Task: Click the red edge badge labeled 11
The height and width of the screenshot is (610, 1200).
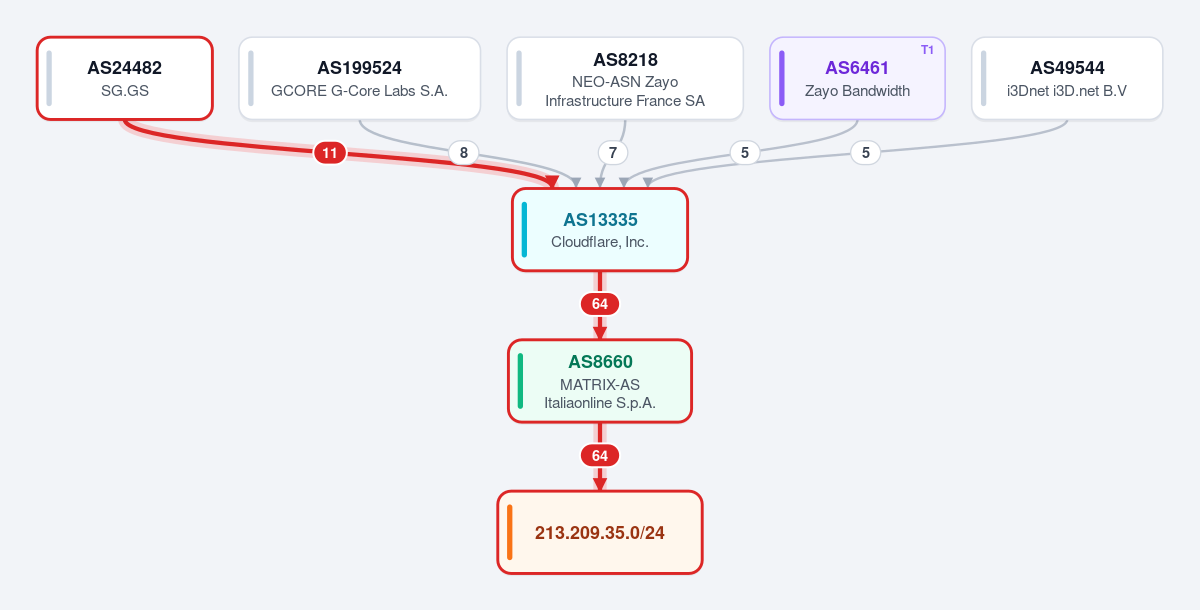Action: 330,153
